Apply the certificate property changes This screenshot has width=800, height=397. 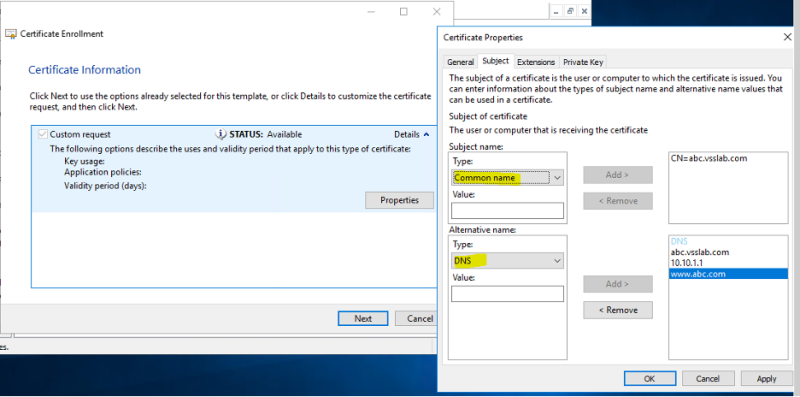click(x=766, y=379)
